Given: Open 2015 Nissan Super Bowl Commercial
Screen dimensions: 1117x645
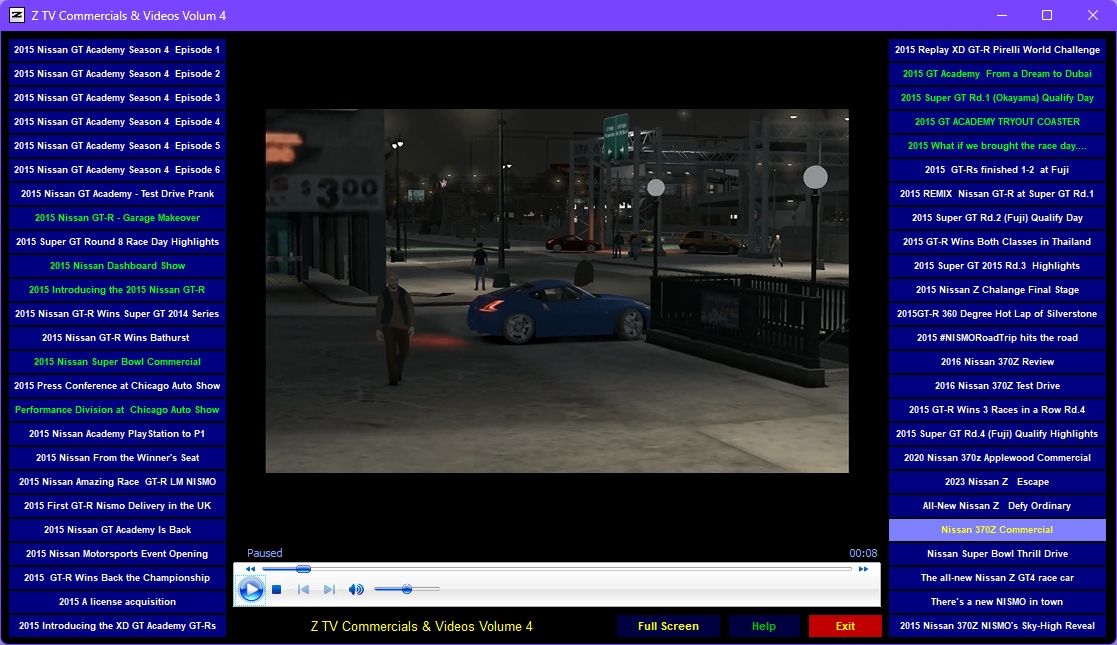Looking at the screenshot, I should pyautogui.click(x=118, y=362).
